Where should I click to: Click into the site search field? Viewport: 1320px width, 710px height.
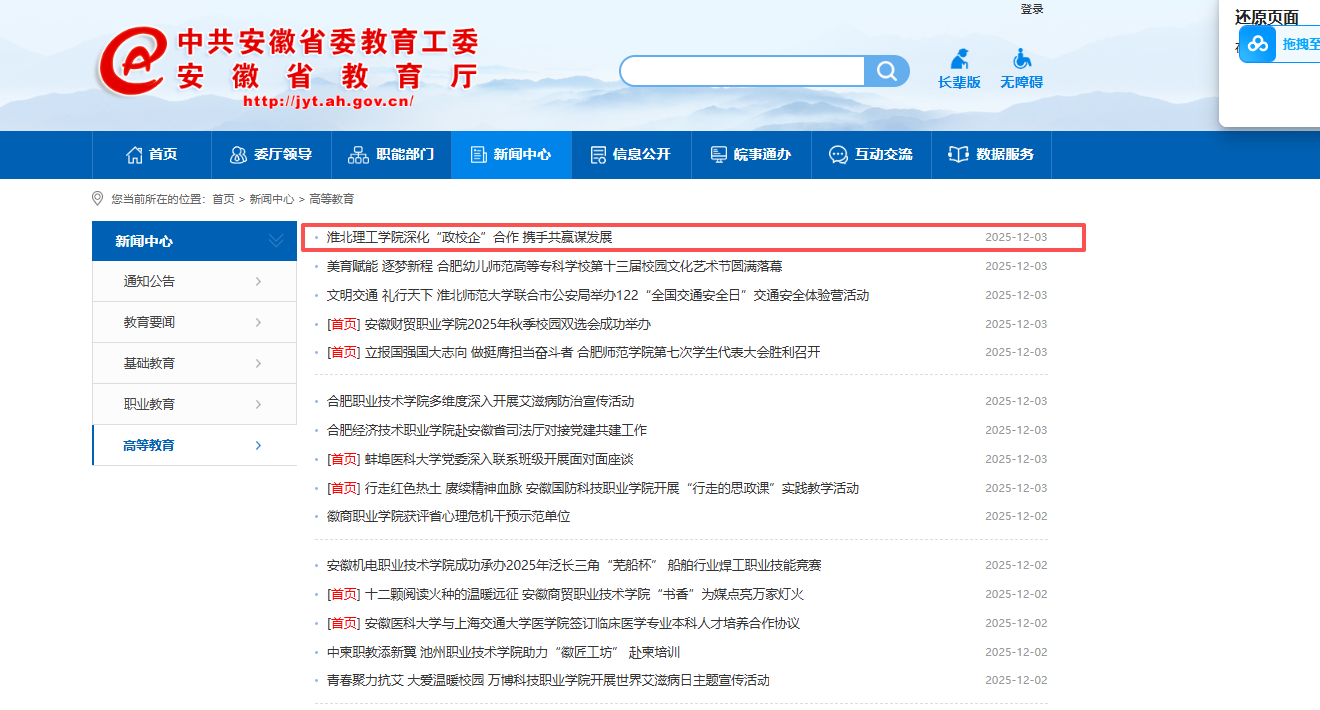pyautogui.click(x=742, y=71)
